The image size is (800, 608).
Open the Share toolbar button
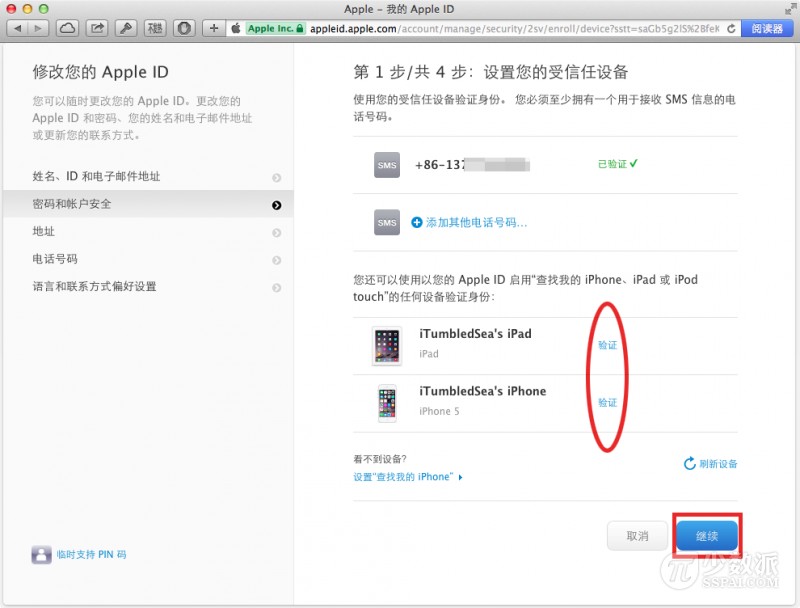pyautogui.click(x=97, y=28)
